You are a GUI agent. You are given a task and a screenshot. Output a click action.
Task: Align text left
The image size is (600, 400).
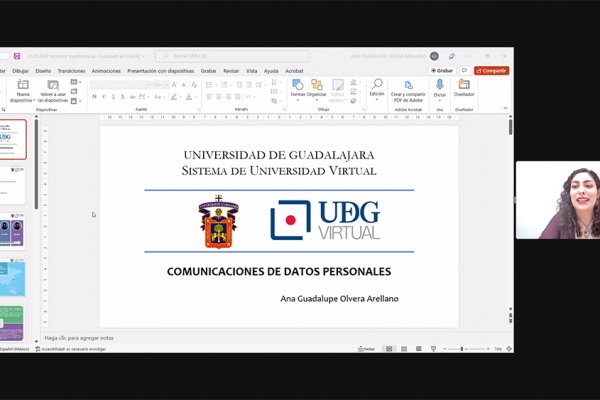coord(209,97)
